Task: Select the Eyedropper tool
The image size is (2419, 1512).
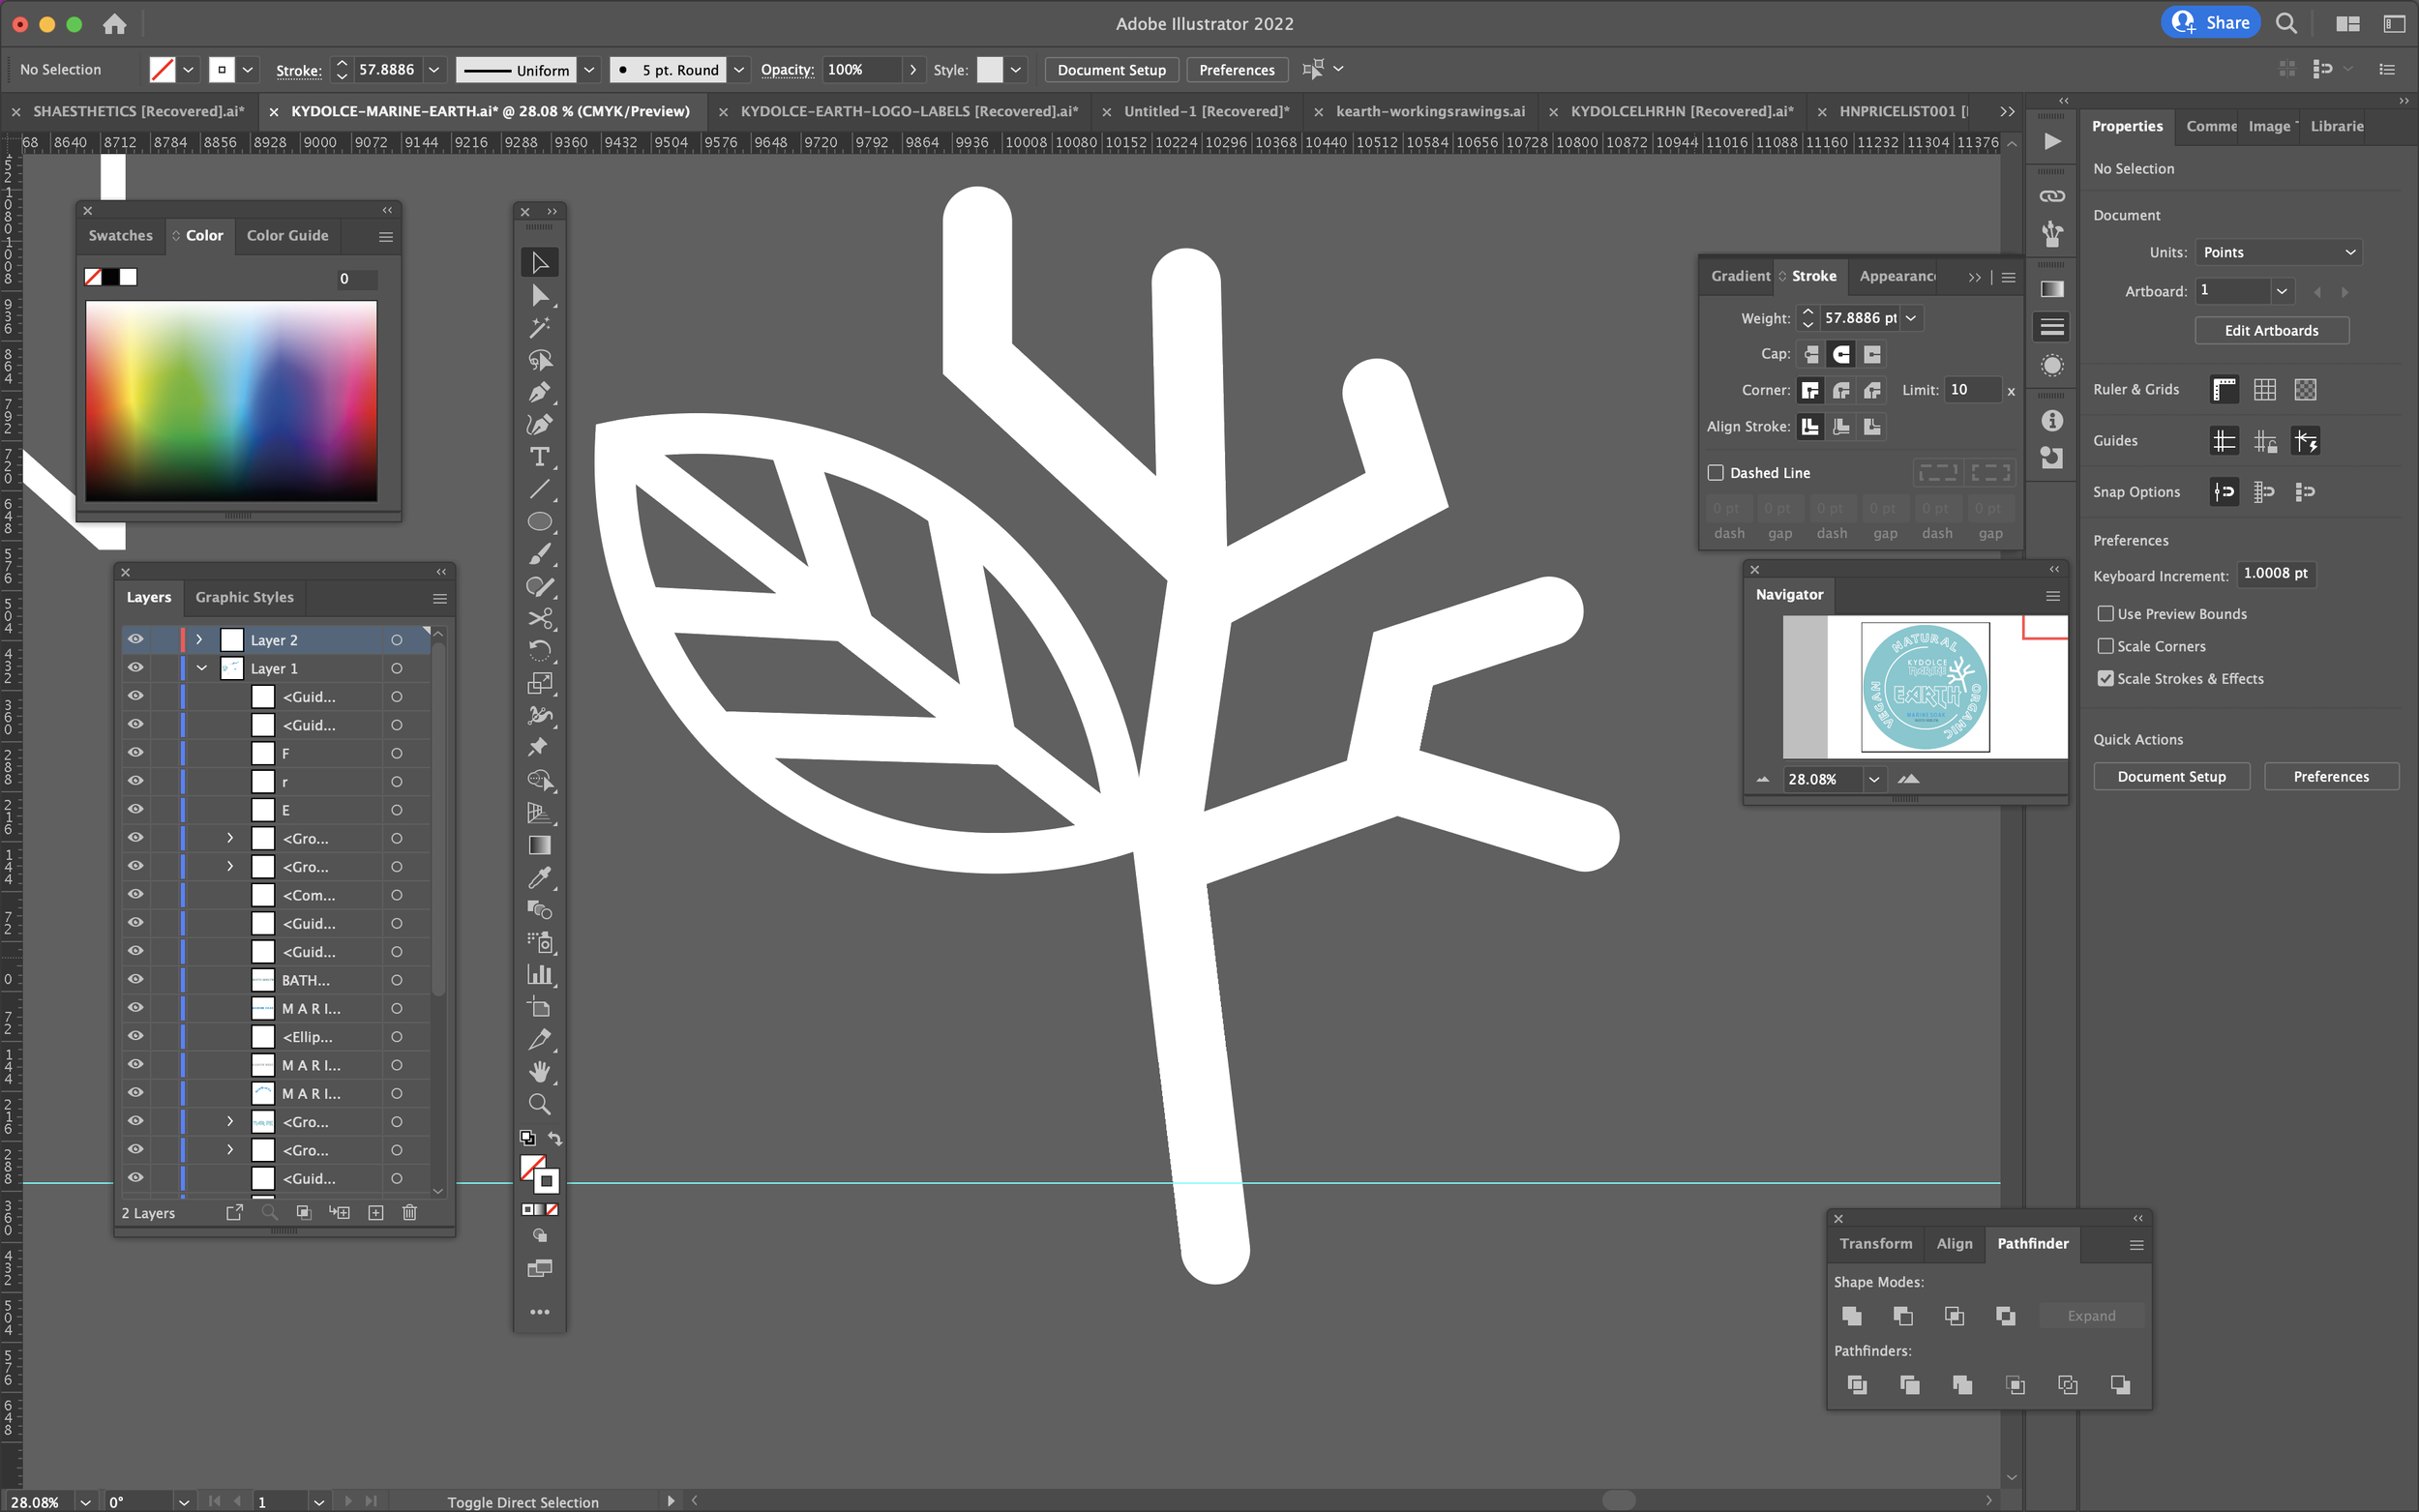Action: click(540, 878)
